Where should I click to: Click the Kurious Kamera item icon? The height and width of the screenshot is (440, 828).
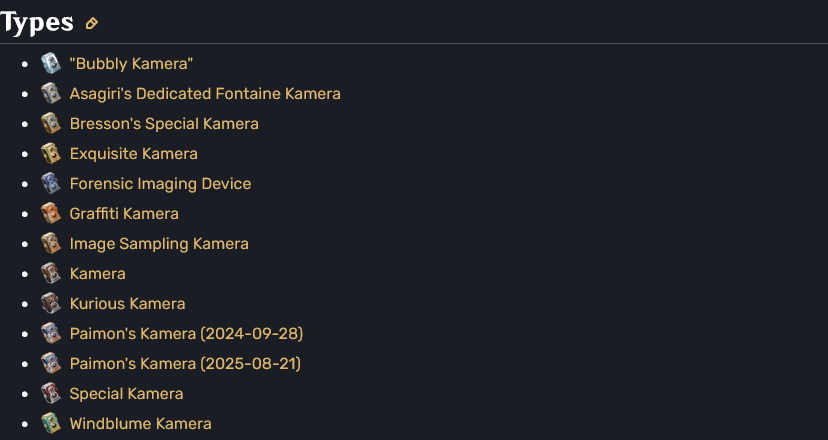coord(51,304)
